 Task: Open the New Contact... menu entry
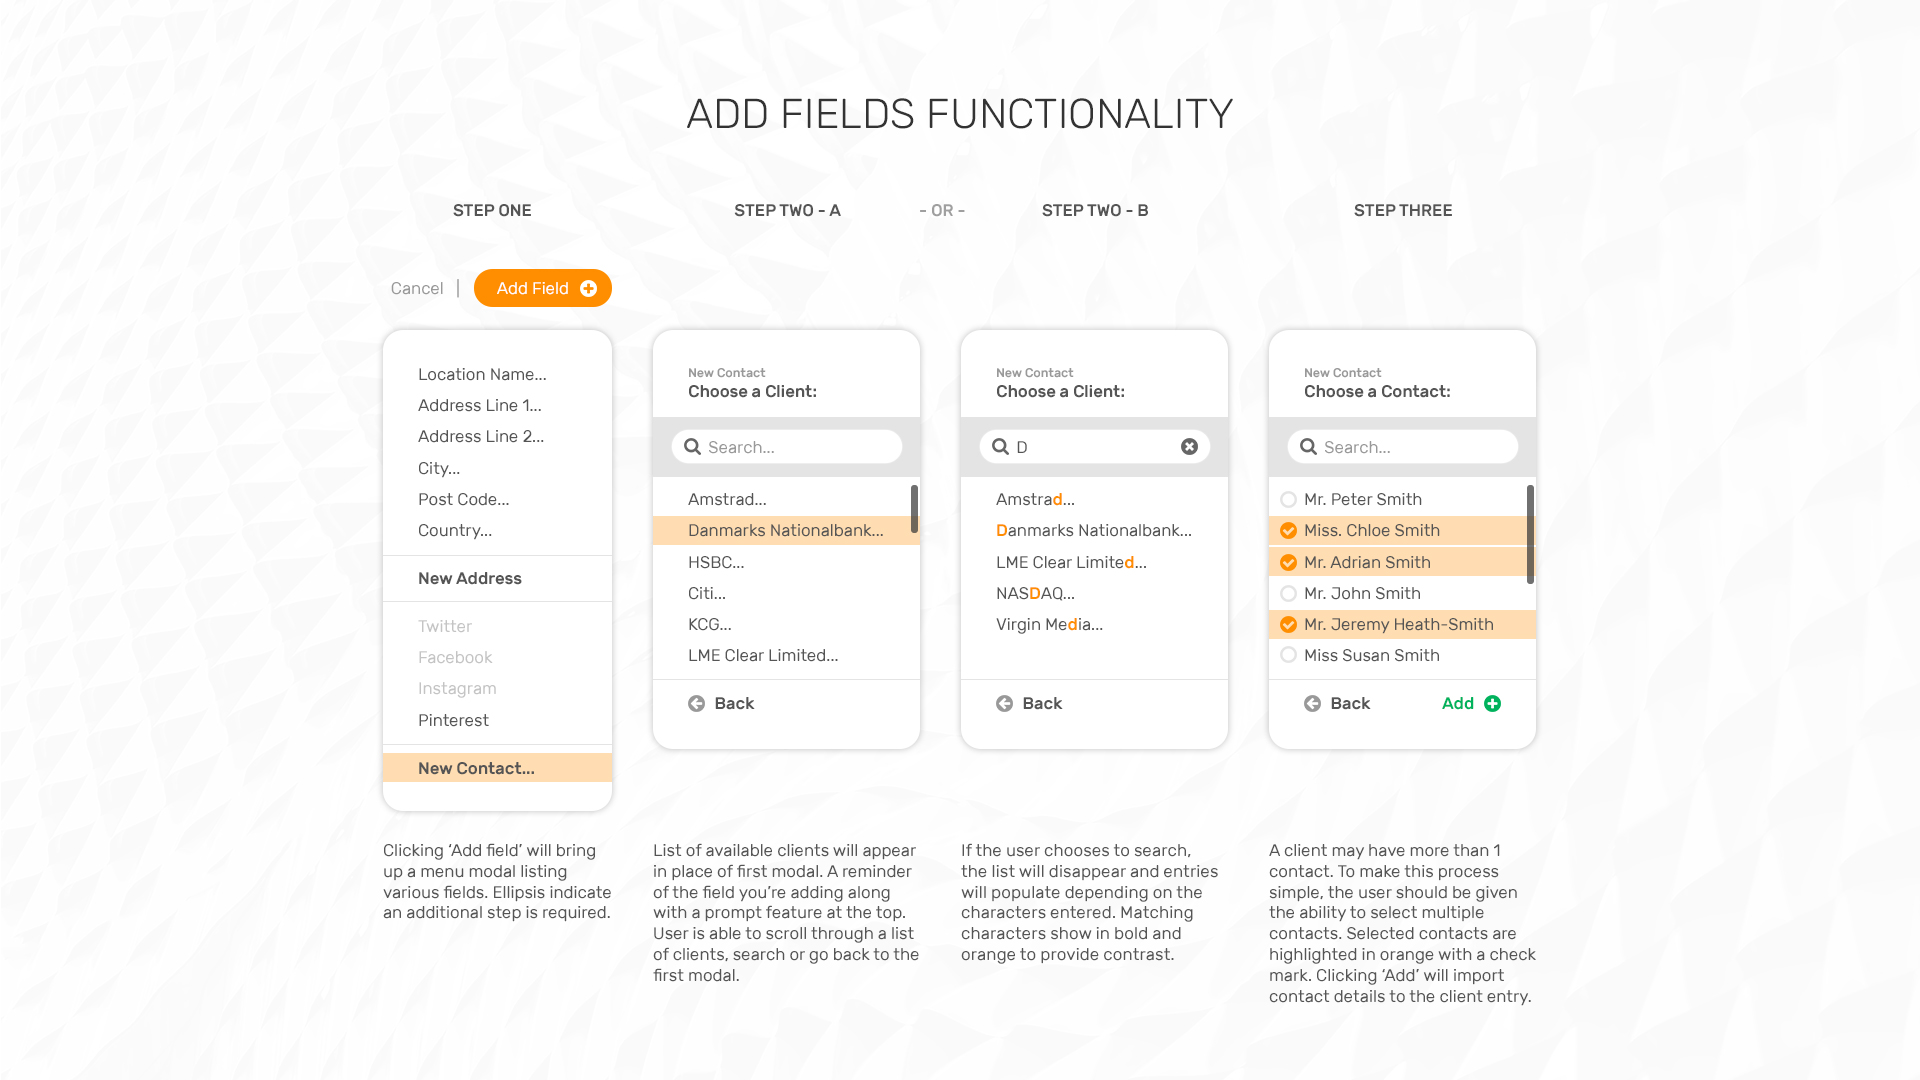476,768
